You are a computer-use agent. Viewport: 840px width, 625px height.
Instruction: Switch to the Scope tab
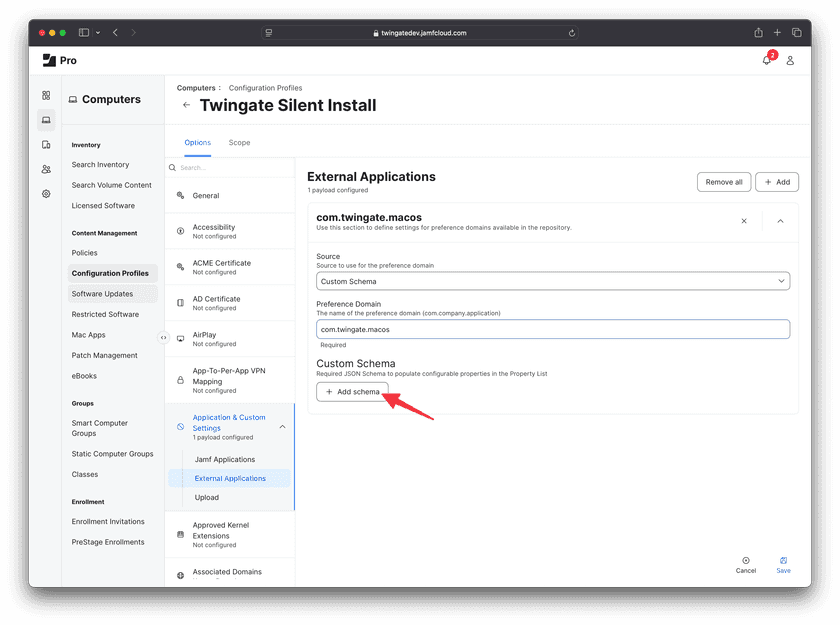[239, 143]
